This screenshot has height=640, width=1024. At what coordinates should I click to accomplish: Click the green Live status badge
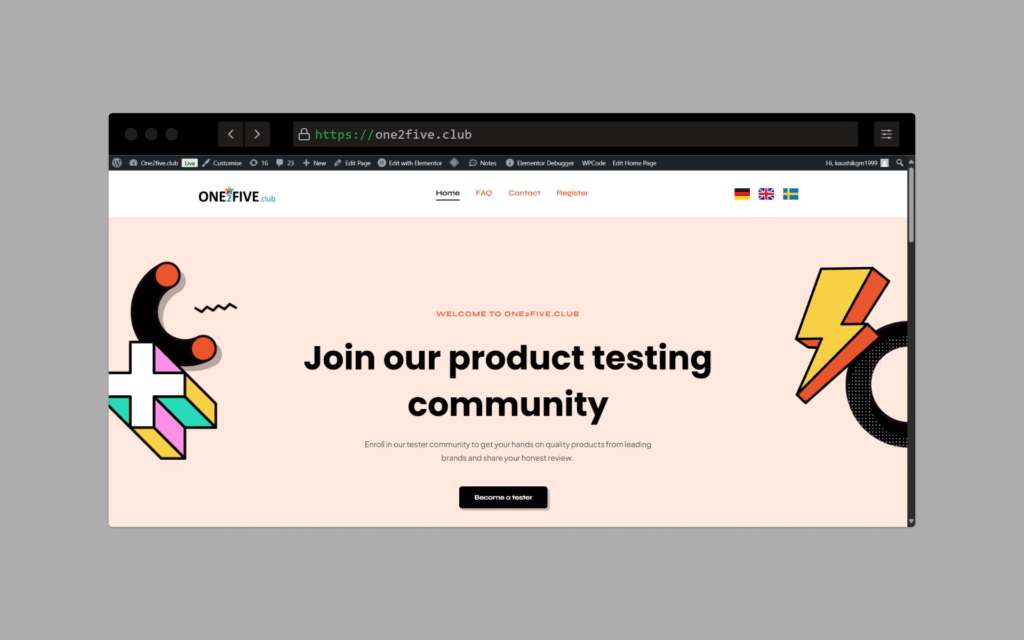[x=189, y=163]
